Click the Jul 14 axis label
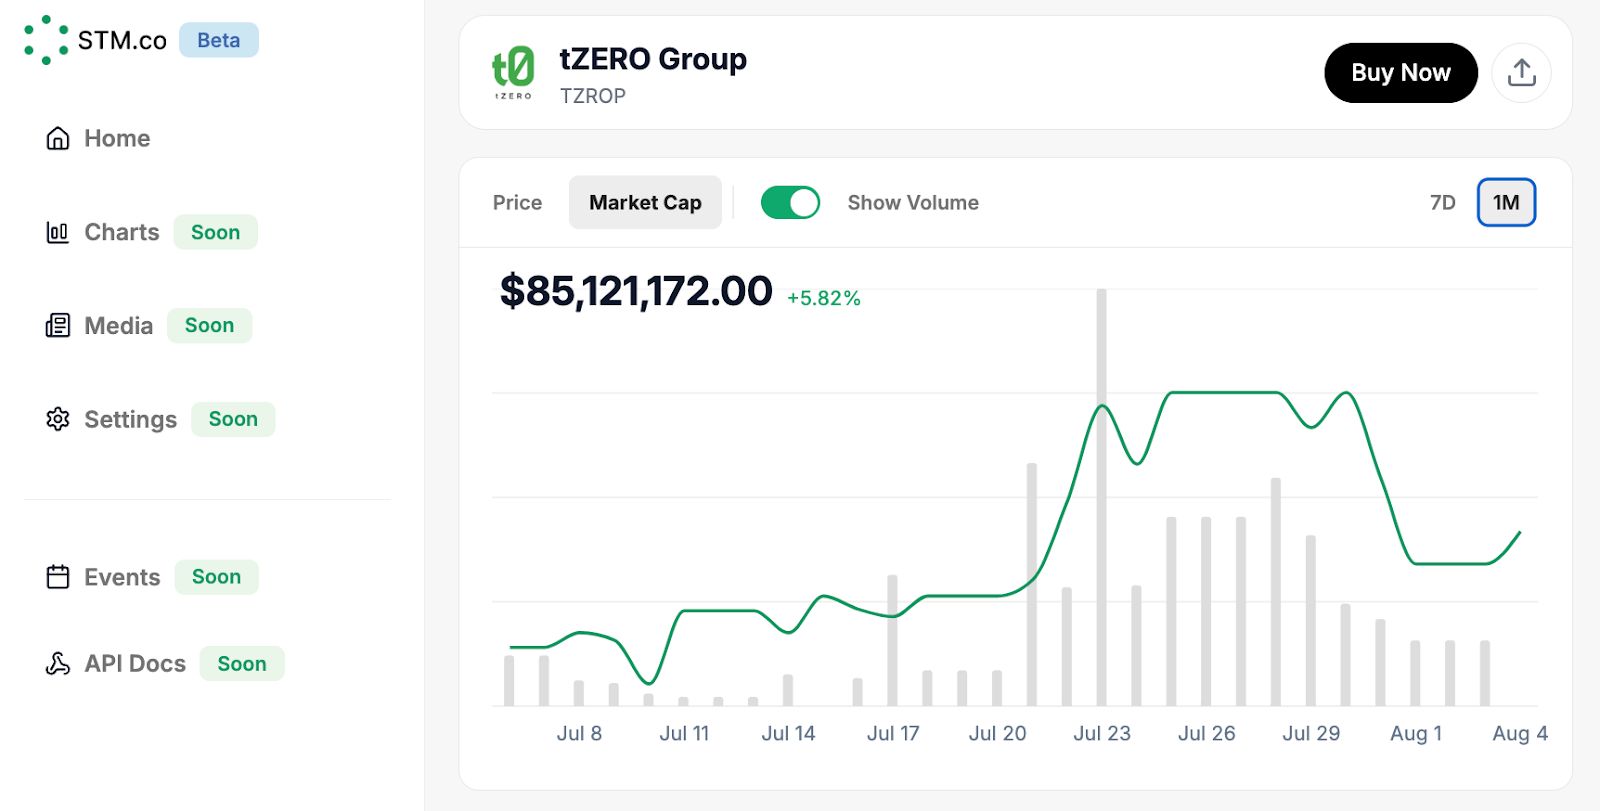The height and width of the screenshot is (811, 1600). coord(788,733)
